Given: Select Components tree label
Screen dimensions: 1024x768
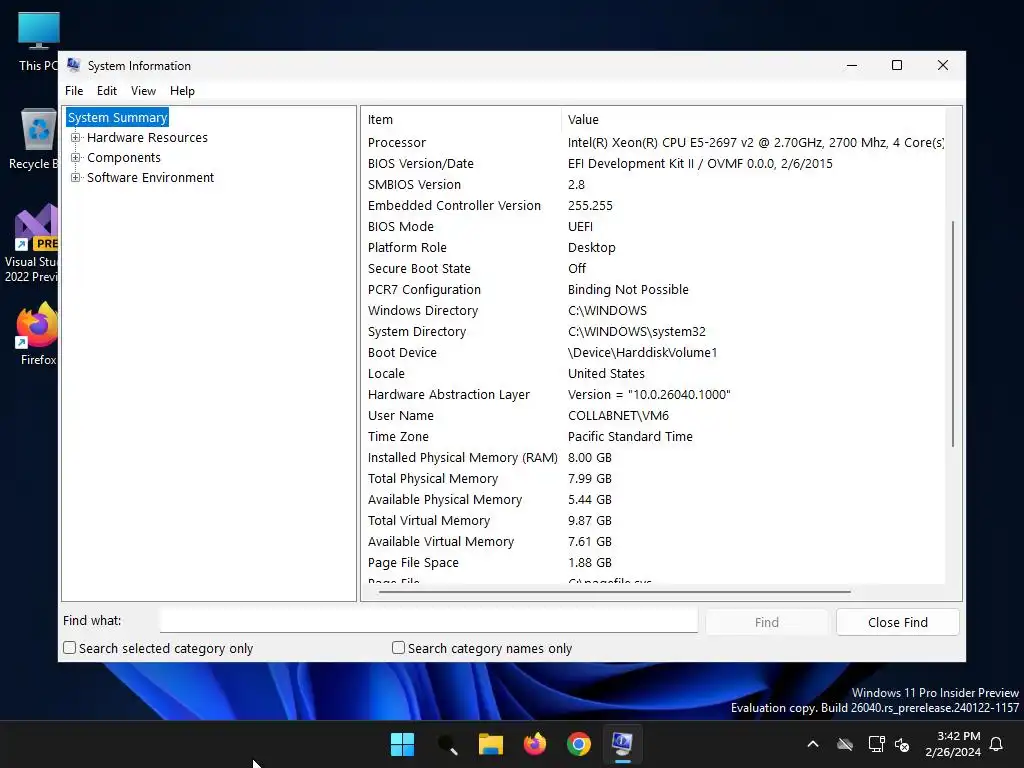Looking at the screenshot, I should pyautogui.click(x=124, y=158).
